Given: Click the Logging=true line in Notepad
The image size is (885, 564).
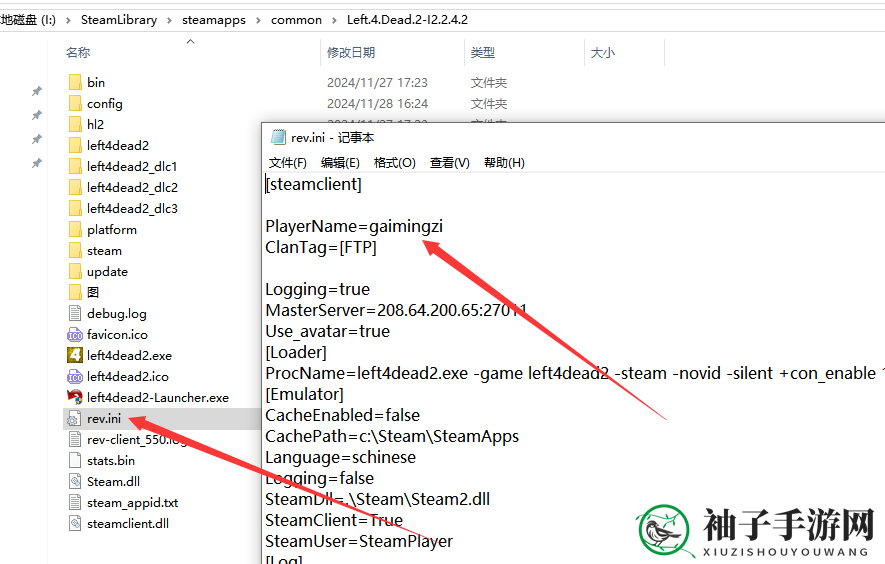Looking at the screenshot, I should coord(318,290).
